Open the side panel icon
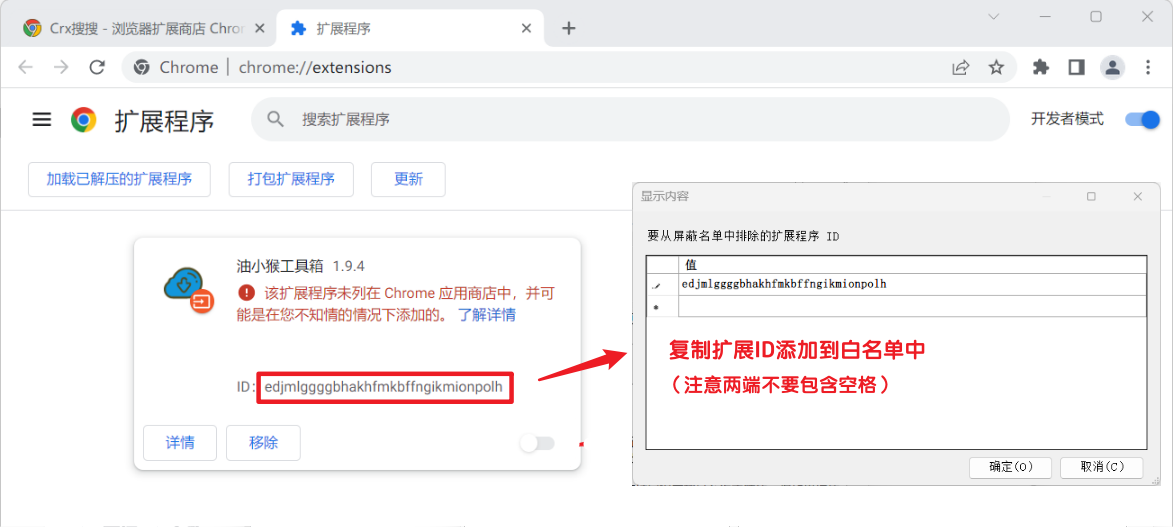The width and height of the screenshot is (1173, 527). [1076, 67]
